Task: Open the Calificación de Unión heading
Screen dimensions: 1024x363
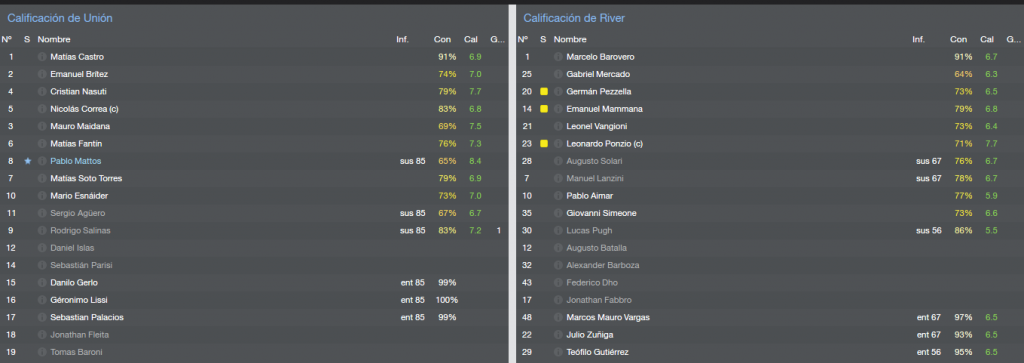Action: (x=60, y=18)
